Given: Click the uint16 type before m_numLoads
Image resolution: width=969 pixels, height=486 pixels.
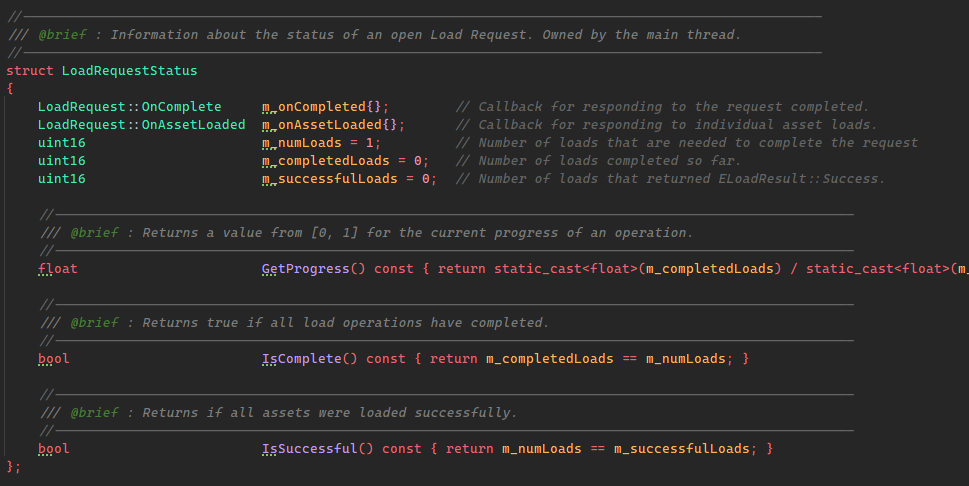Looking at the screenshot, I should pos(62,143).
